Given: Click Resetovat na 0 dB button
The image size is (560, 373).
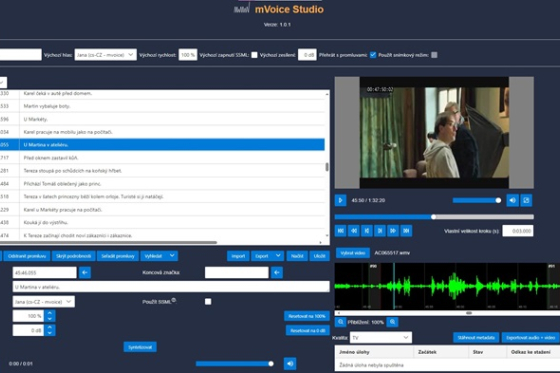Looking at the screenshot, I should [308, 330].
